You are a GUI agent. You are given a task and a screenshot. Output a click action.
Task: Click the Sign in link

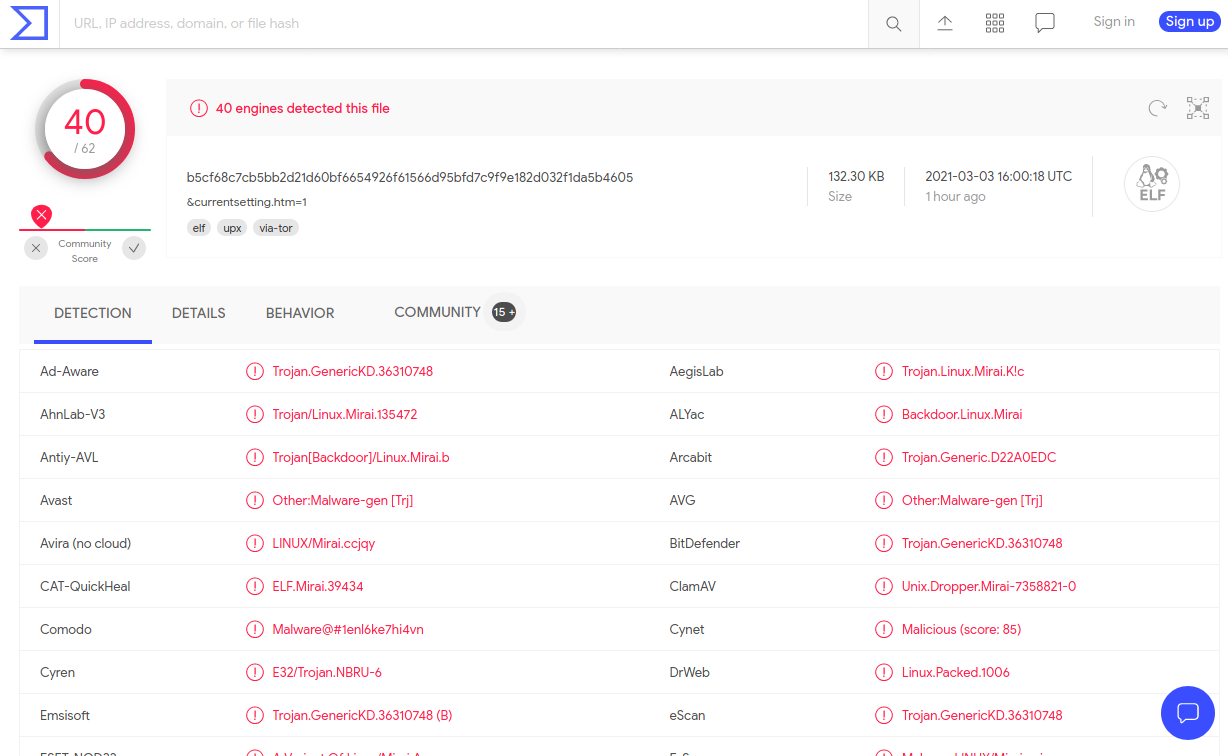pyautogui.click(x=1114, y=21)
